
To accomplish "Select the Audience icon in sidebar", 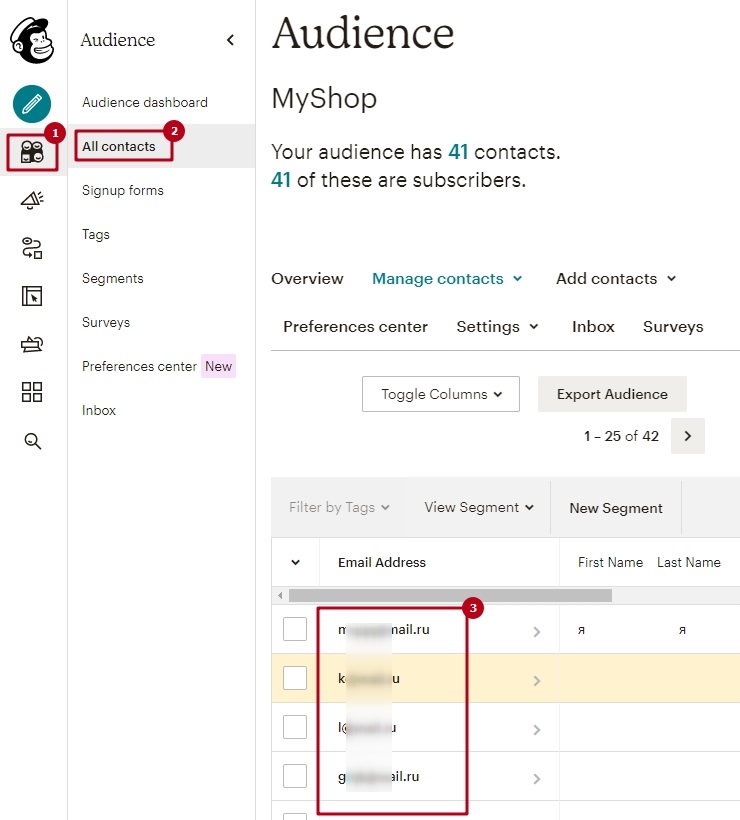I will (31, 150).
